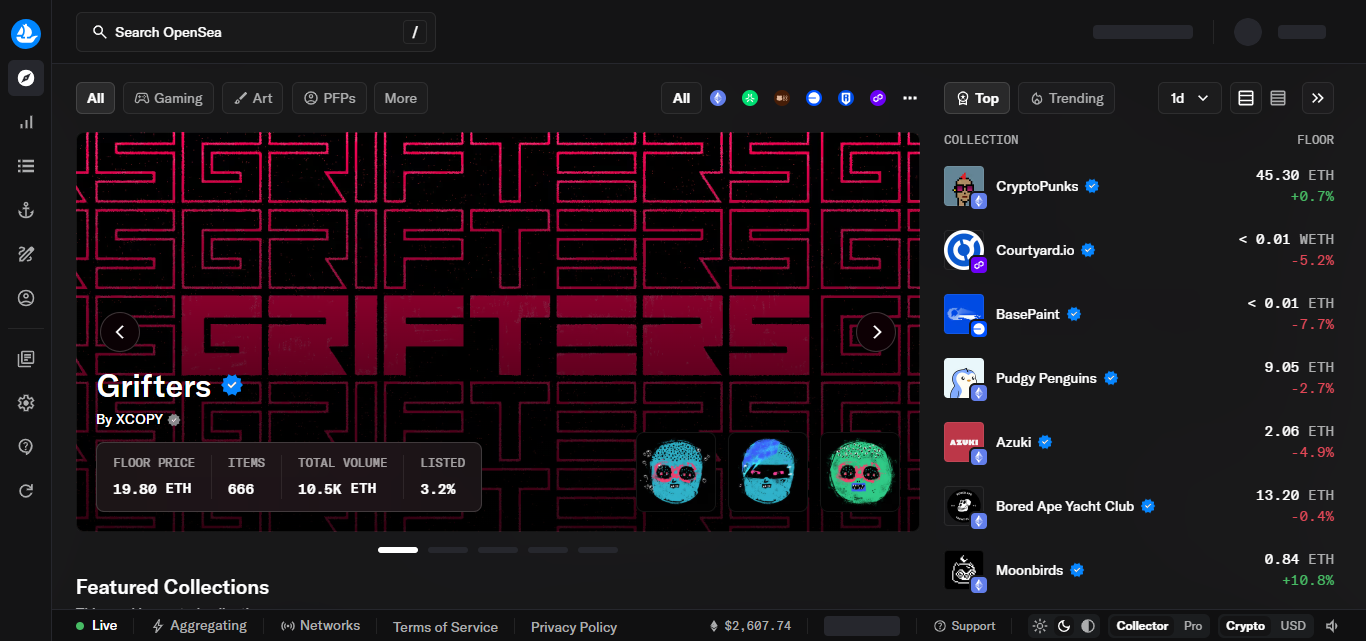This screenshot has height=641, width=1366.
Task: Filter by purple Polygon chain icon
Action: tap(878, 98)
